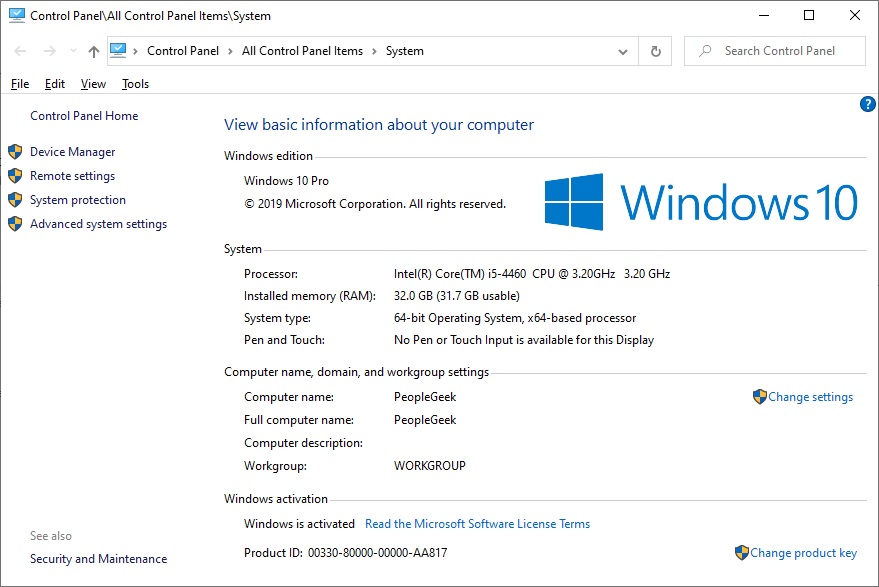Click the shield icon next to Change product key
This screenshot has height=587, width=879.
pos(742,553)
